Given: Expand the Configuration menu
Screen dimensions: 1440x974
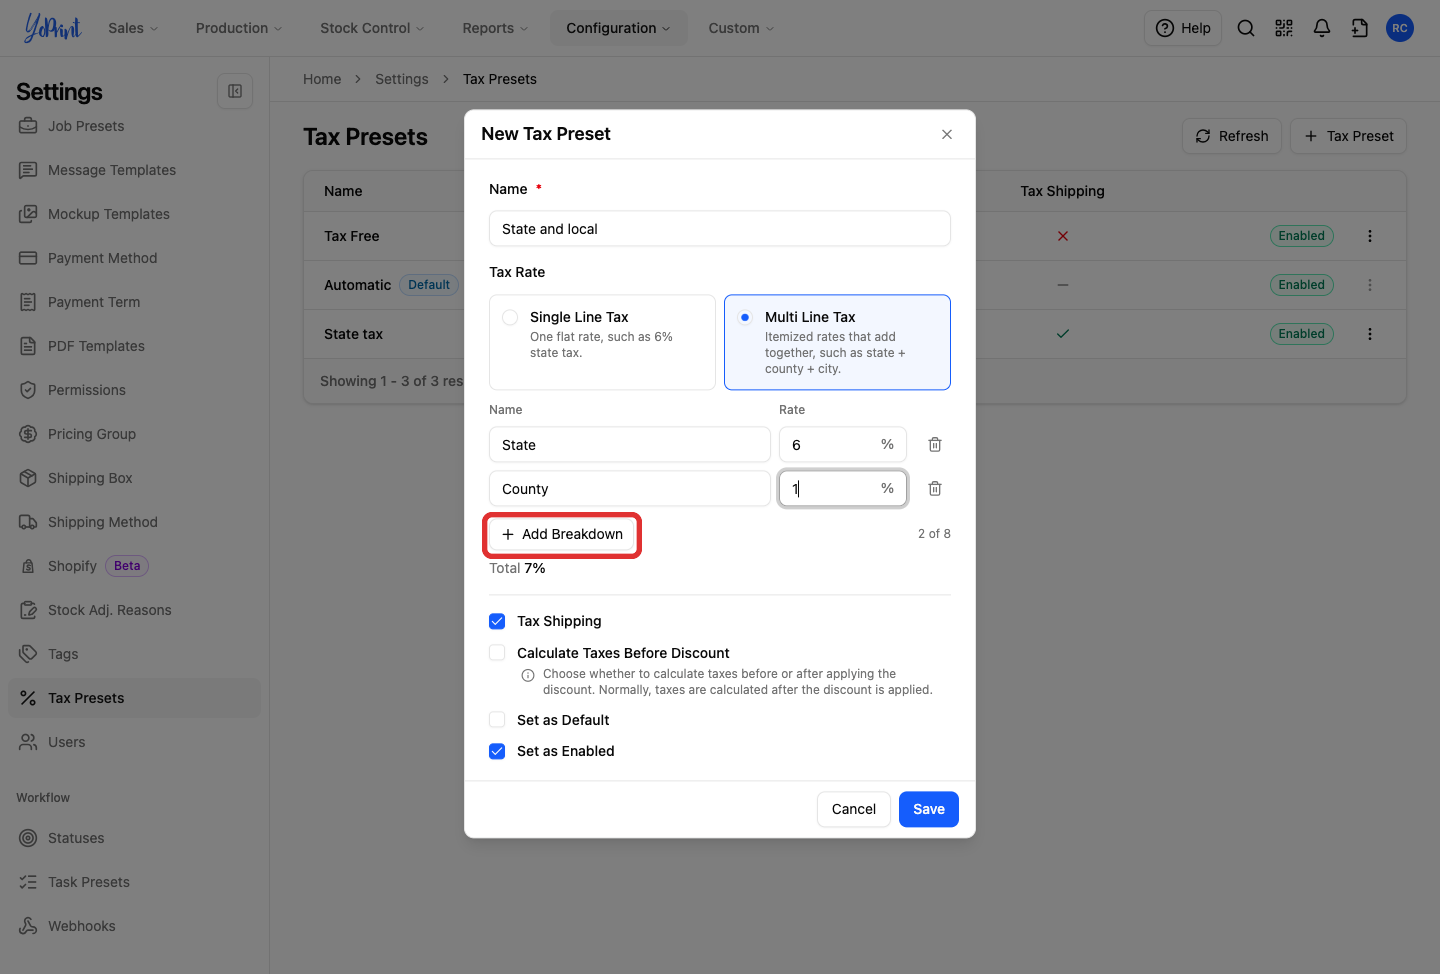Looking at the screenshot, I should click(x=618, y=28).
